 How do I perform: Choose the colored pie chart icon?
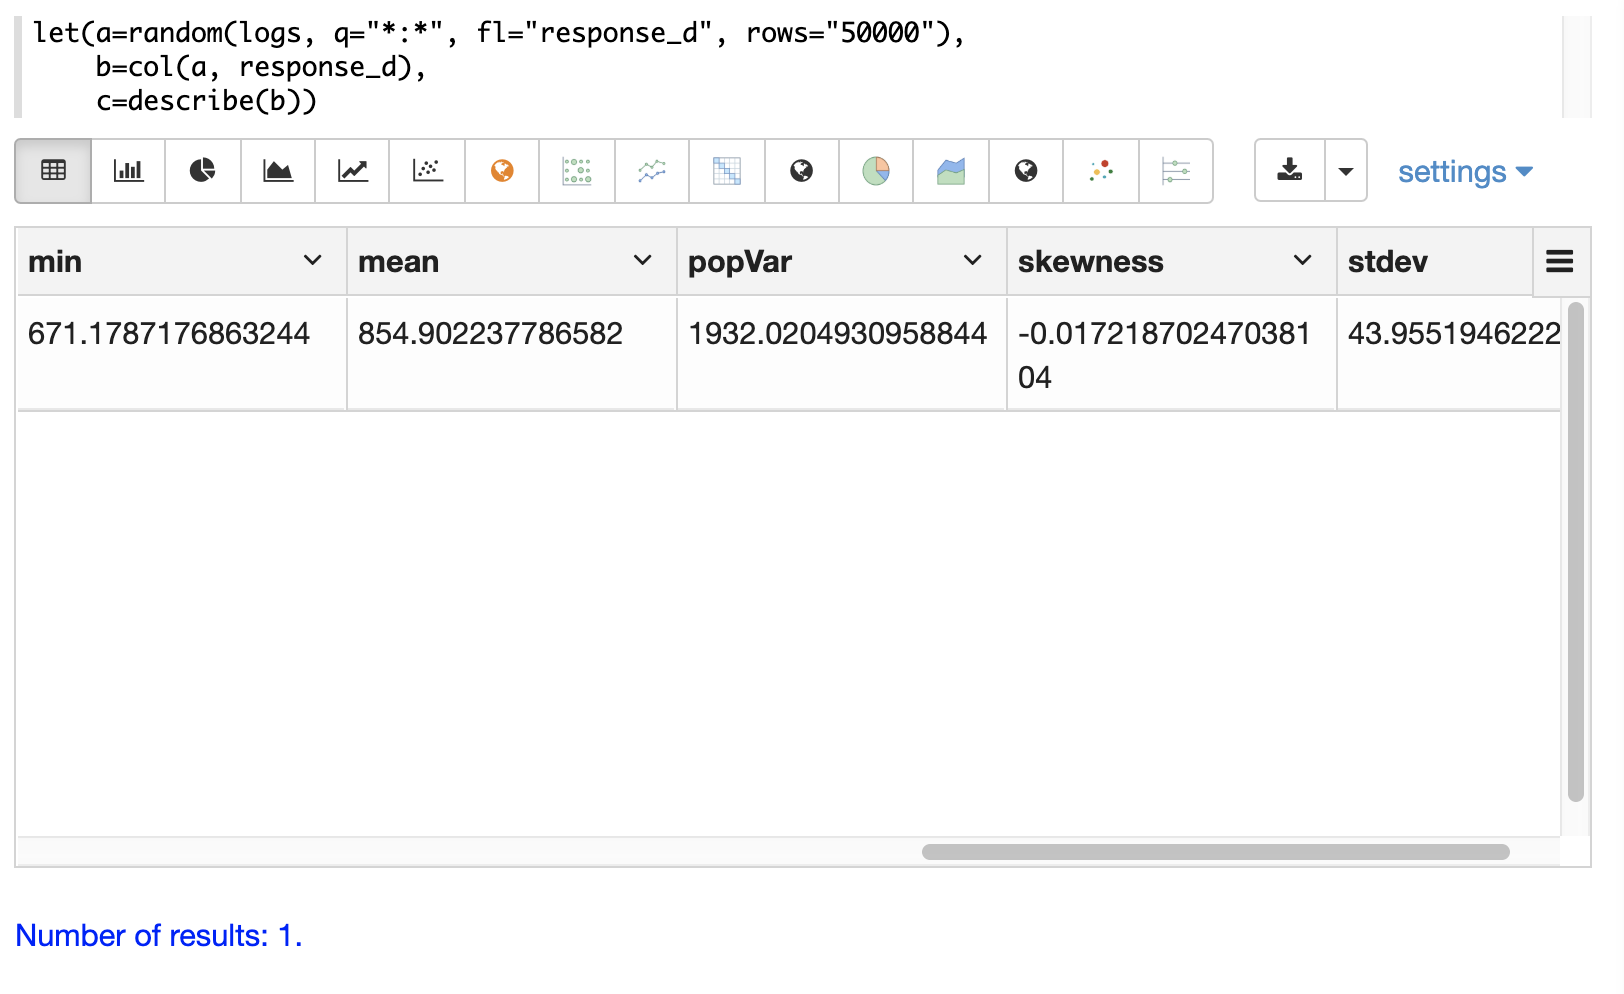876,171
